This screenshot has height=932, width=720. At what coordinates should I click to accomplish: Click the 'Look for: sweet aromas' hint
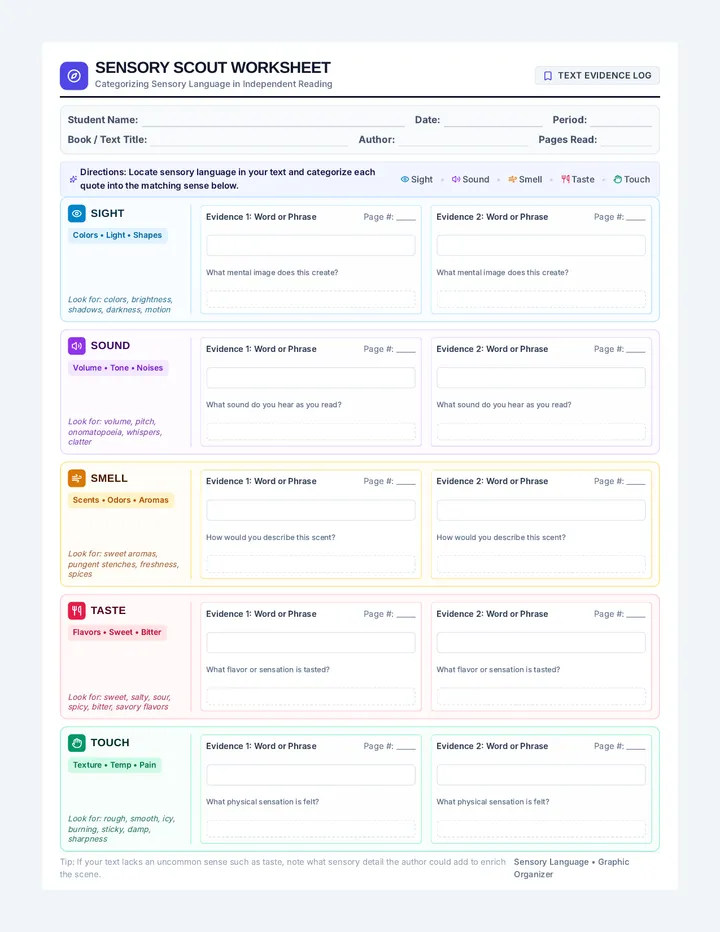point(123,564)
